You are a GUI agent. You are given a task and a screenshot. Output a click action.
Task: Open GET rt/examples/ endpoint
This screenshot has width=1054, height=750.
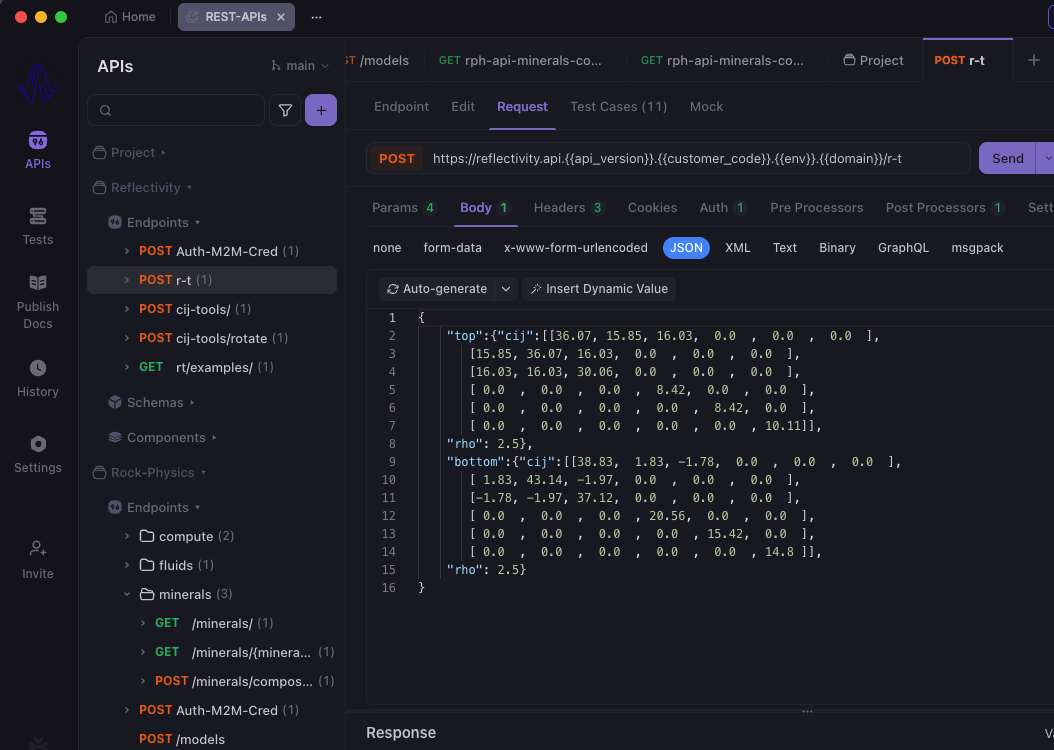click(212, 367)
